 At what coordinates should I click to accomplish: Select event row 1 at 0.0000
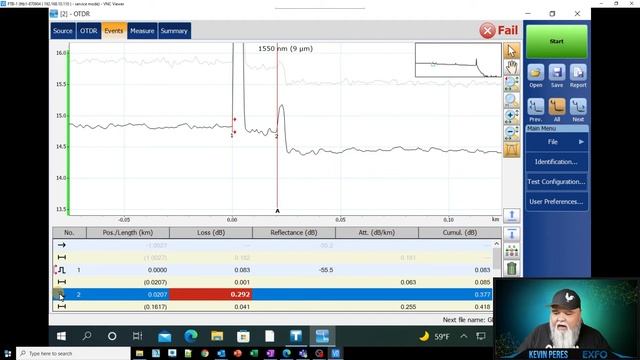(x=272, y=270)
